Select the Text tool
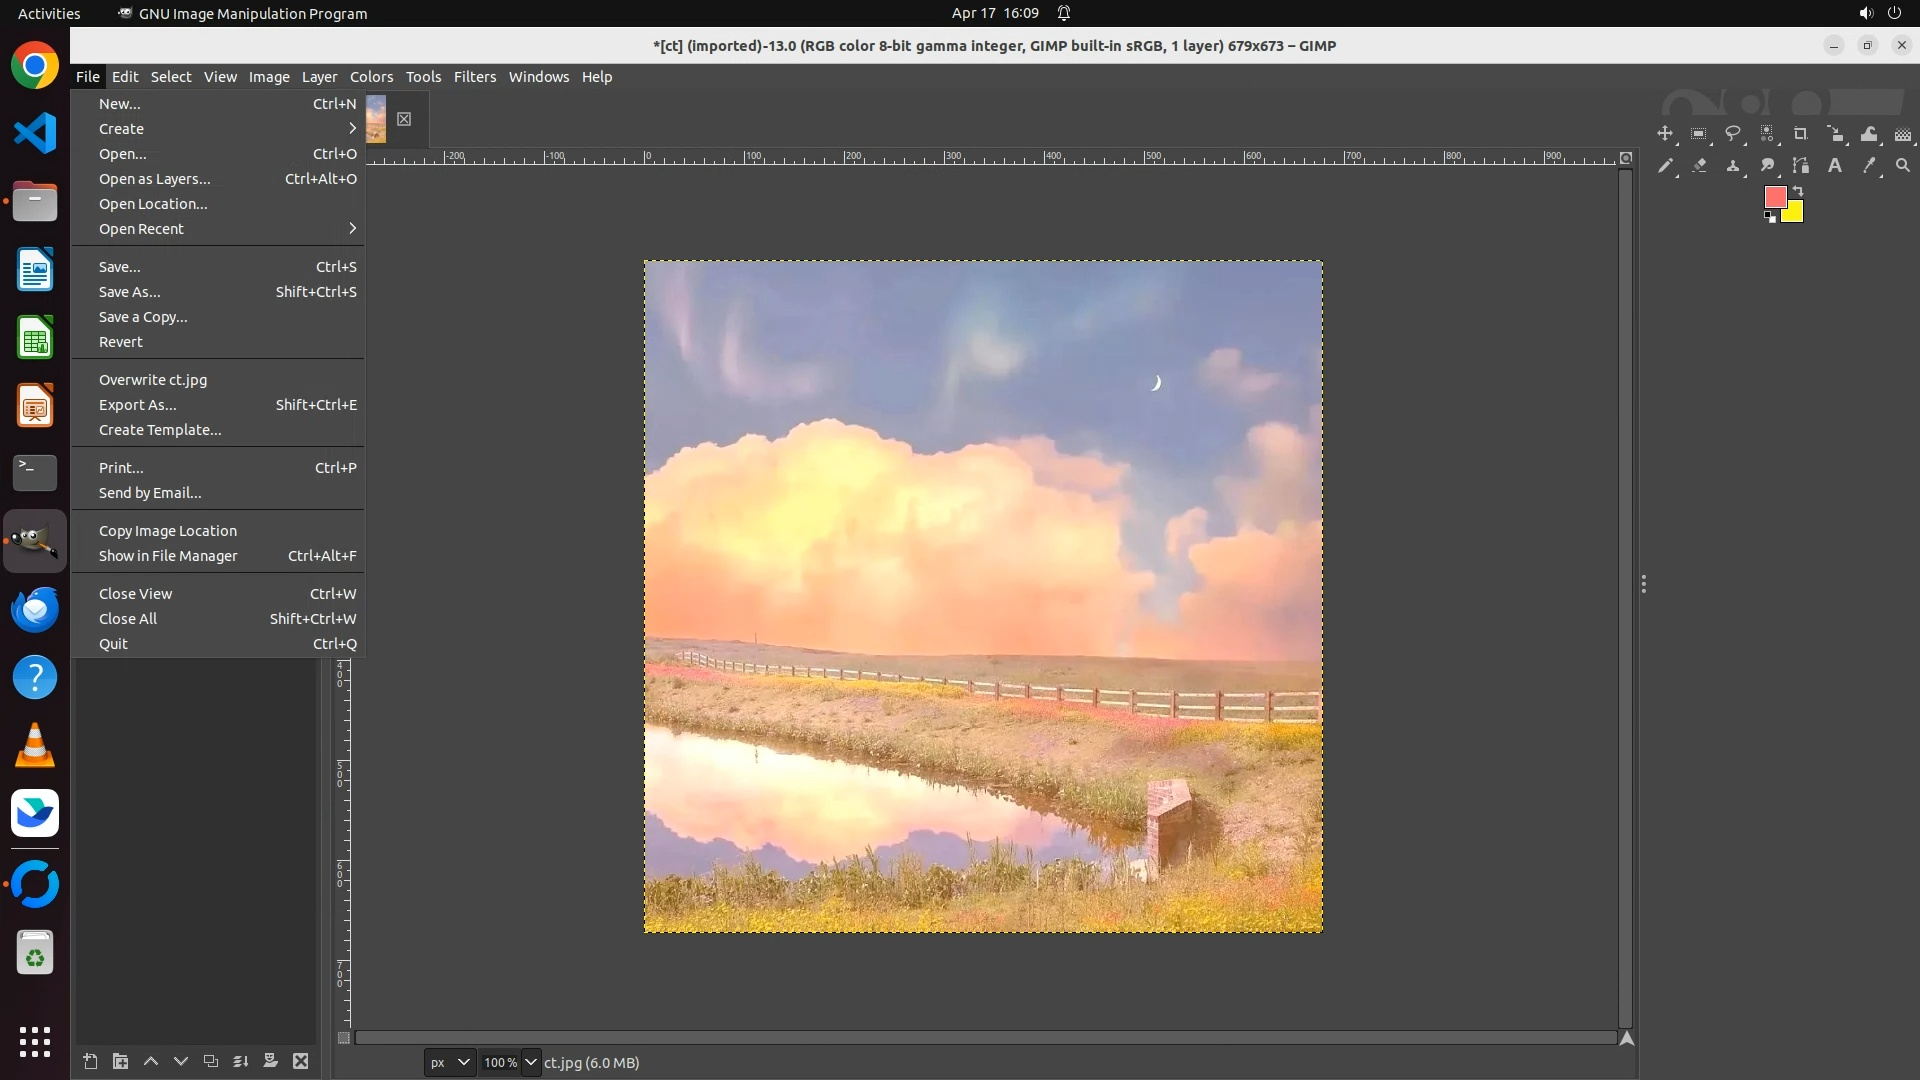Viewport: 1920px width, 1080px height. point(1835,166)
